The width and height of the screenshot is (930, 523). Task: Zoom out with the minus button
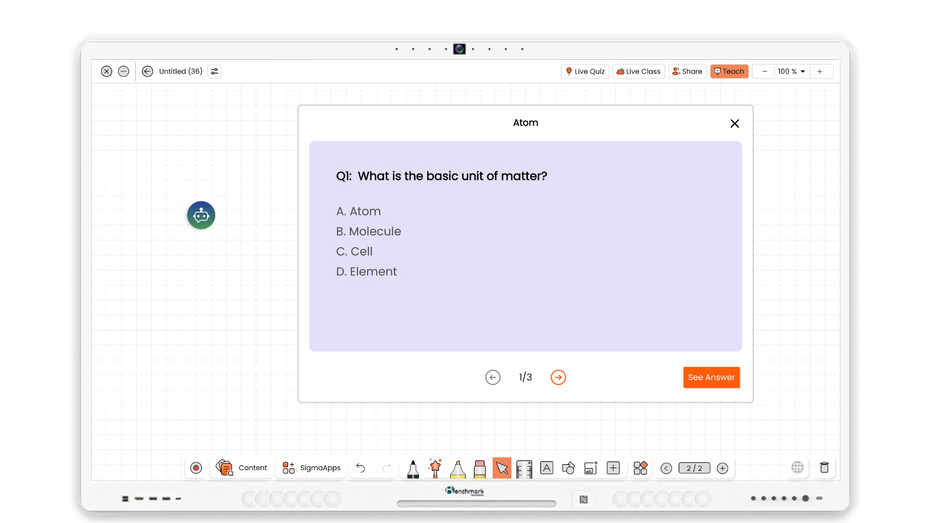(x=765, y=71)
